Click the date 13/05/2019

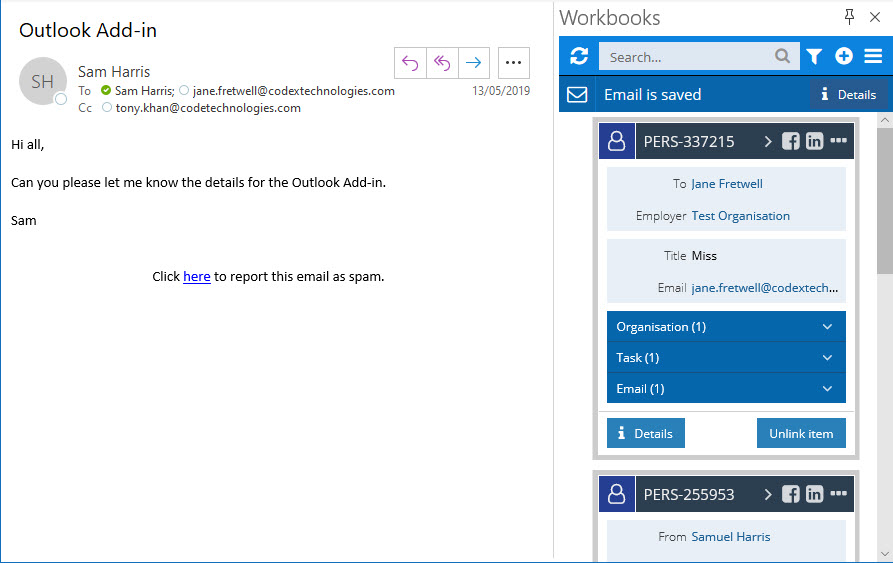[501, 91]
